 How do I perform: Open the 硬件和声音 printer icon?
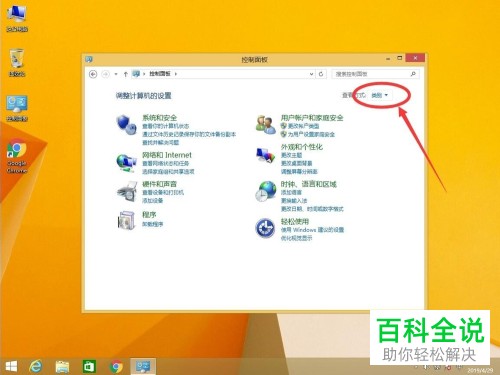pos(127,191)
